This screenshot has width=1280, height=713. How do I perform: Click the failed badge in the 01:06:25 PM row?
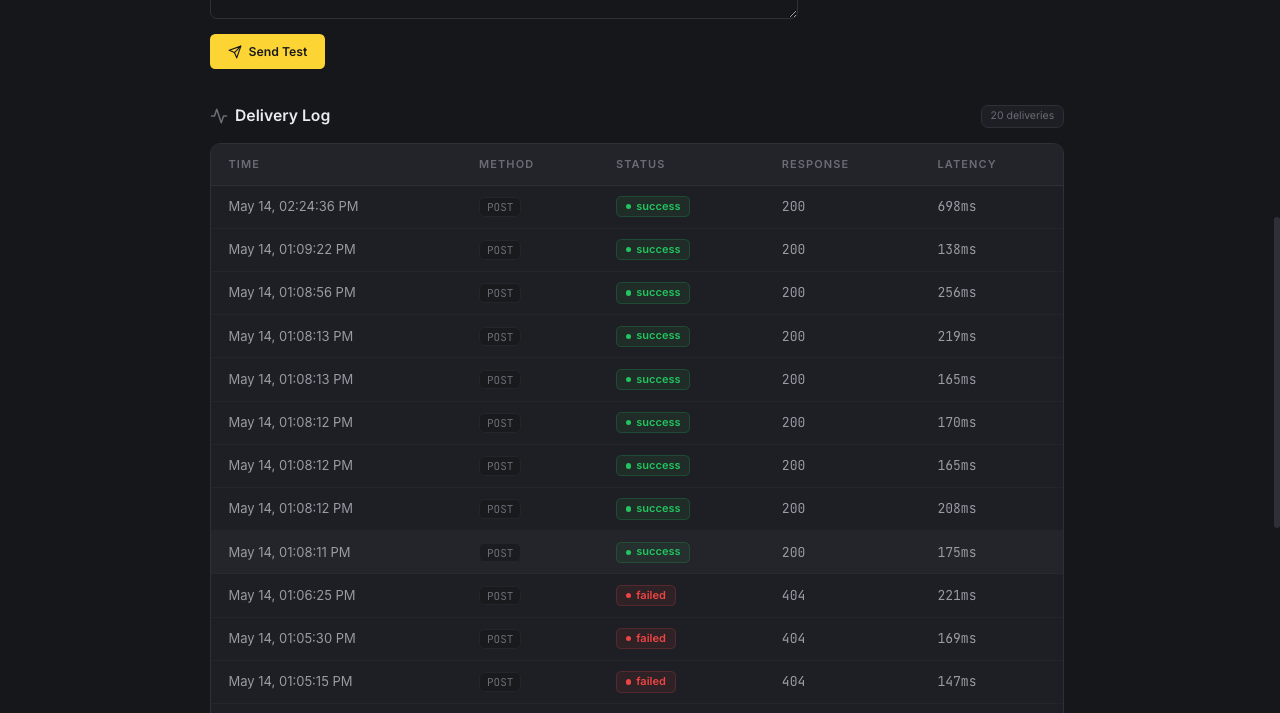pyautogui.click(x=646, y=595)
